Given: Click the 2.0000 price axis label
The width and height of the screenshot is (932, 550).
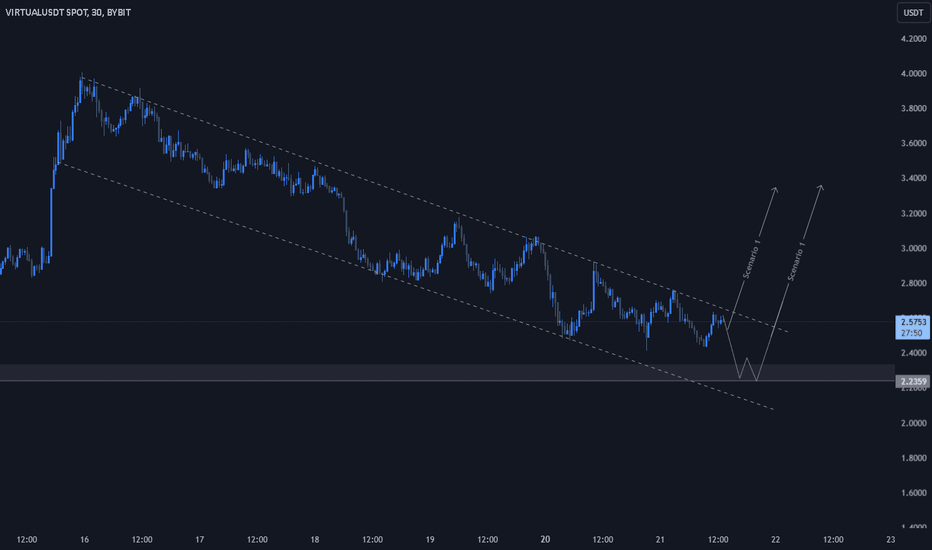Looking at the screenshot, I should (914, 423).
